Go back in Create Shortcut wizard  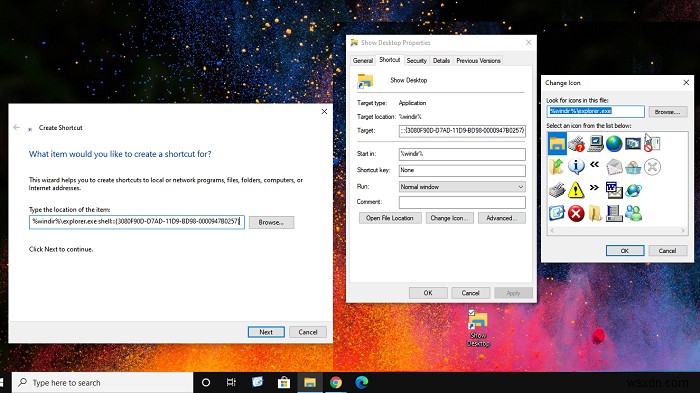pos(17,127)
